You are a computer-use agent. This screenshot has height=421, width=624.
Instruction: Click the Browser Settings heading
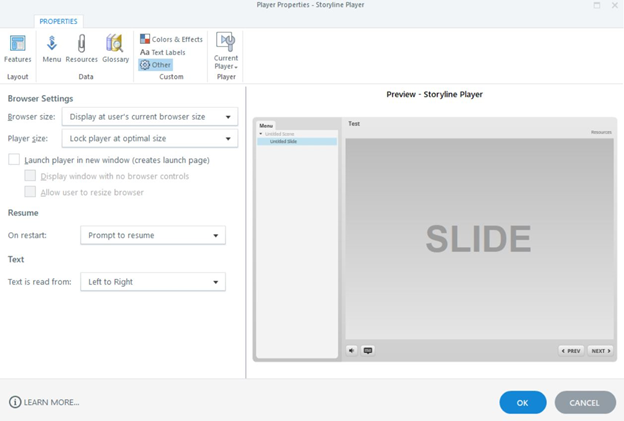pyautogui.click(x=41, y=98)
